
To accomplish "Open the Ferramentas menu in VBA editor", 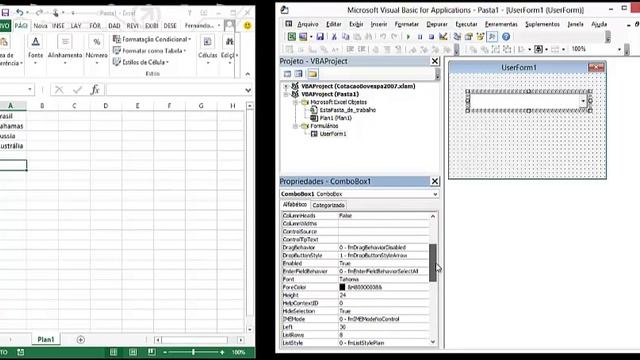I will [501, 24].
